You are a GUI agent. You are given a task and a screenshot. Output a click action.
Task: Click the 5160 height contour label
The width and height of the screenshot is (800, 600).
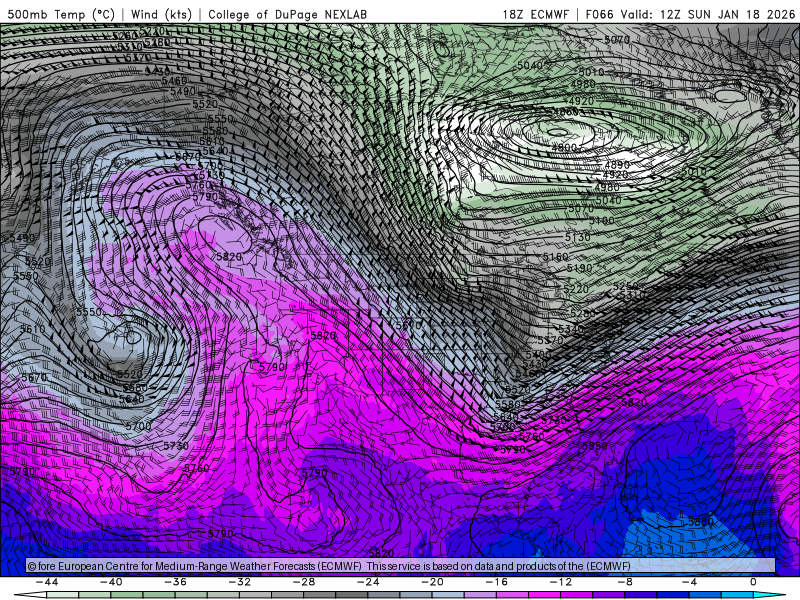point(555,257)
